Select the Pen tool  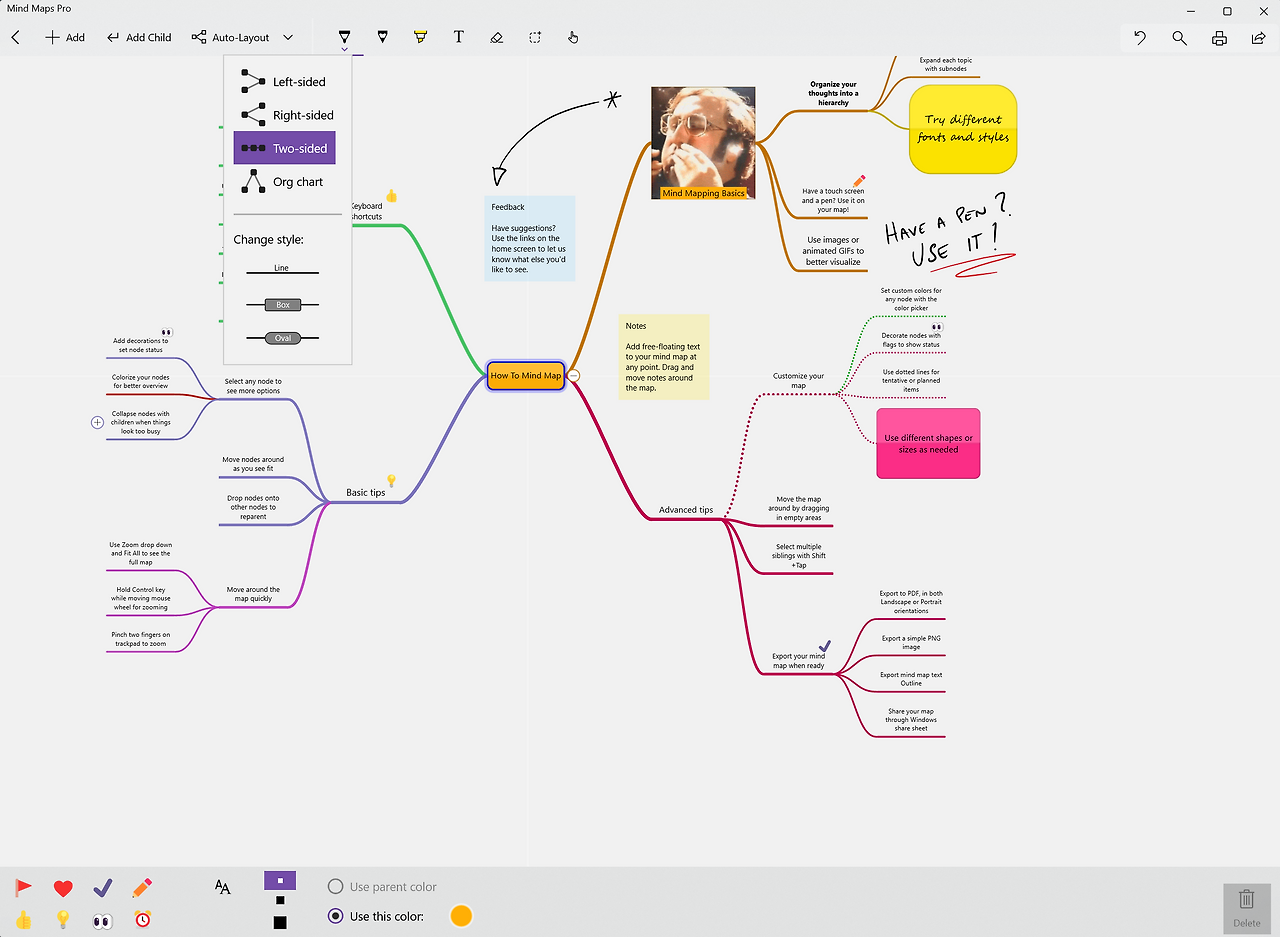click(x=344, y=36)
